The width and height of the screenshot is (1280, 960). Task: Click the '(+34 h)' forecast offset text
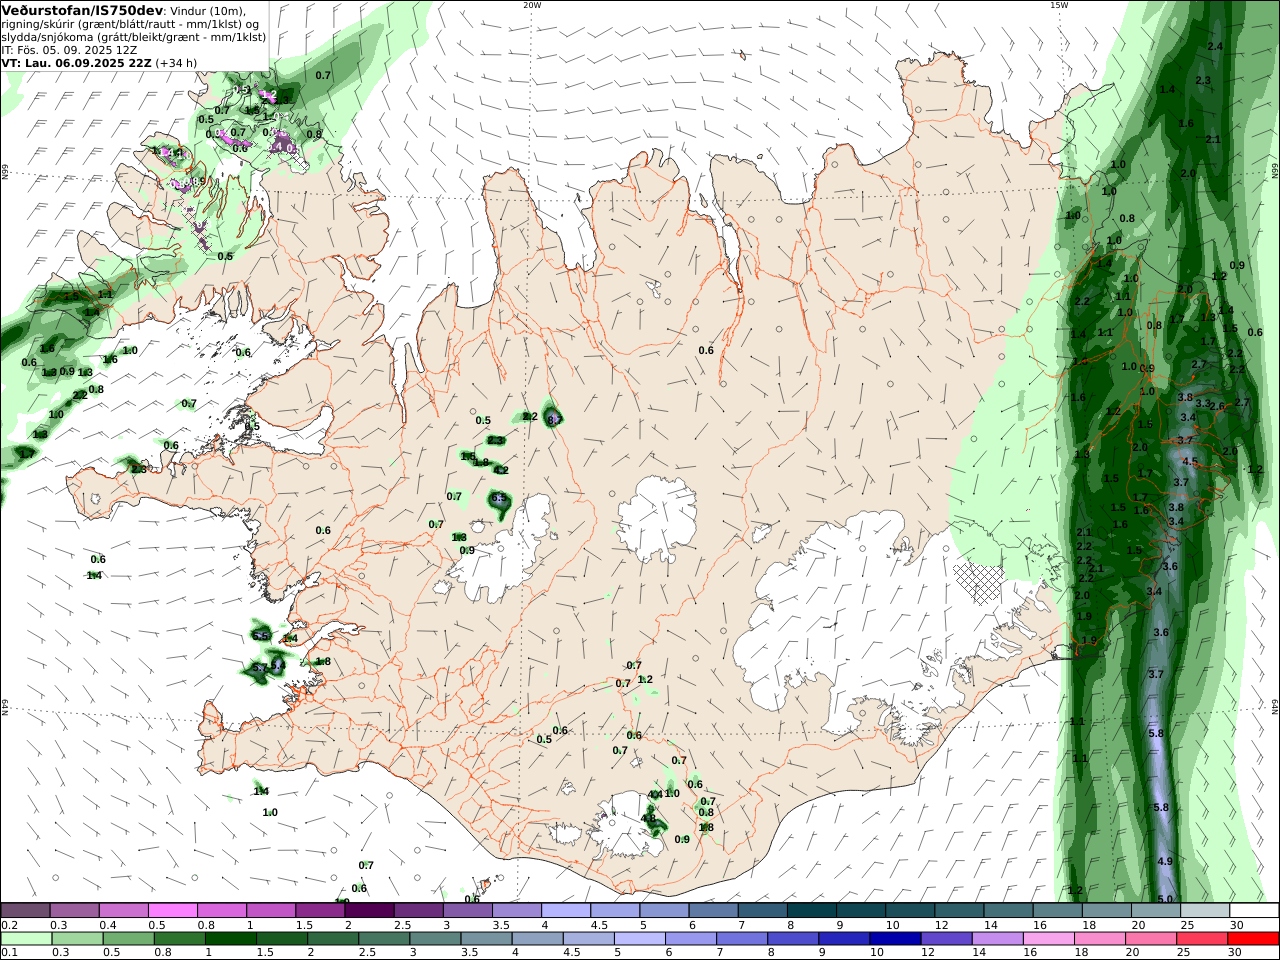pos(176,62)
